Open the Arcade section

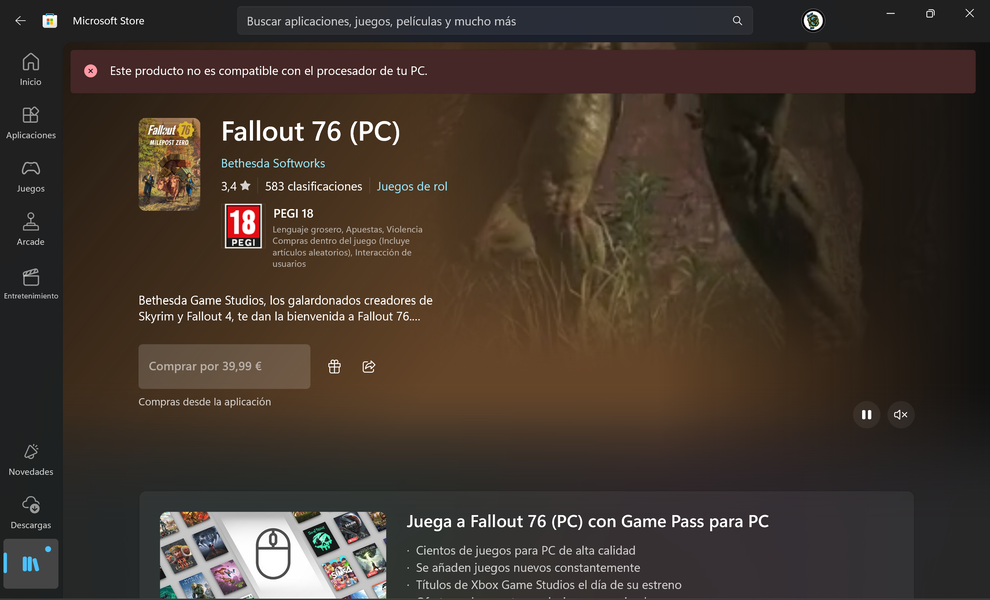coord(30,229)
